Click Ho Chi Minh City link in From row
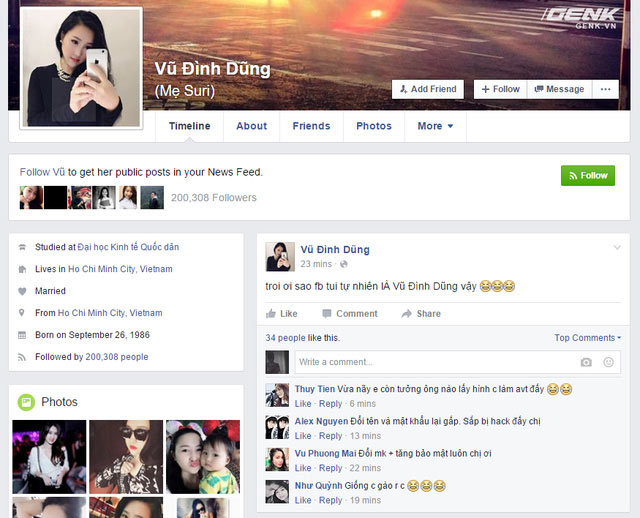 110,313
